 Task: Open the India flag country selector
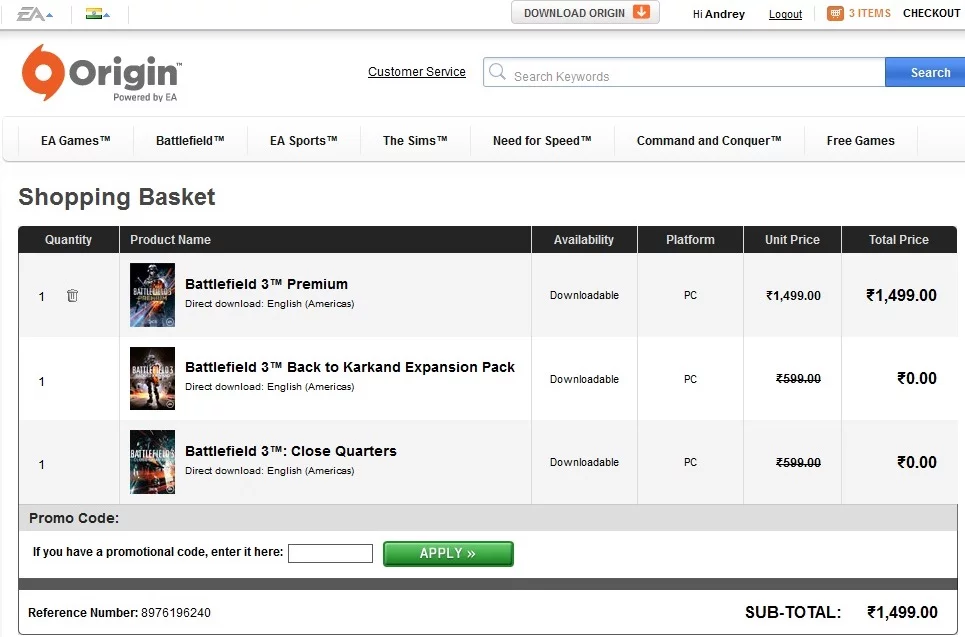(x=97, y=14)
